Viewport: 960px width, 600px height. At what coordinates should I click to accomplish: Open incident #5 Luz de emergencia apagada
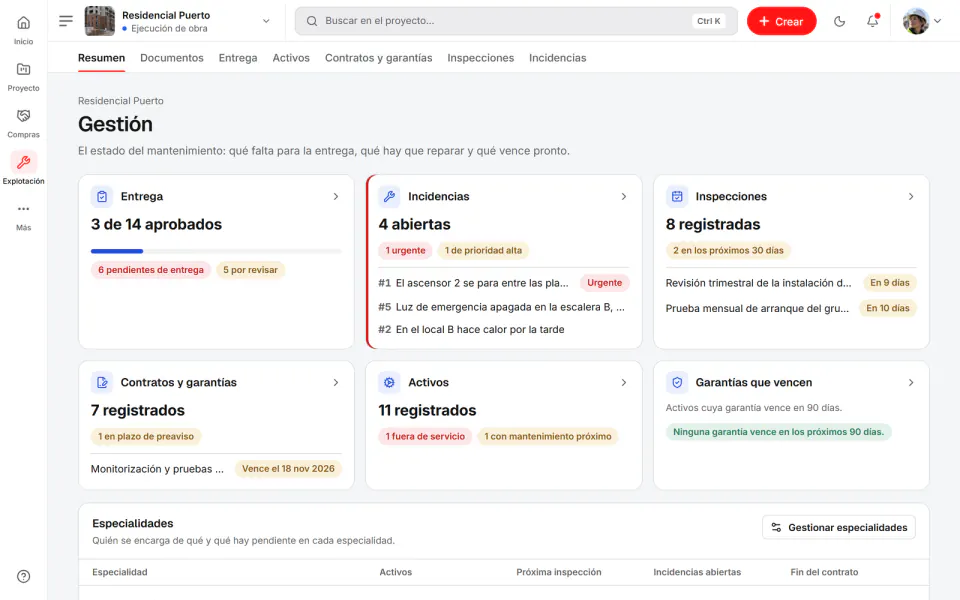tap(501, 307)
